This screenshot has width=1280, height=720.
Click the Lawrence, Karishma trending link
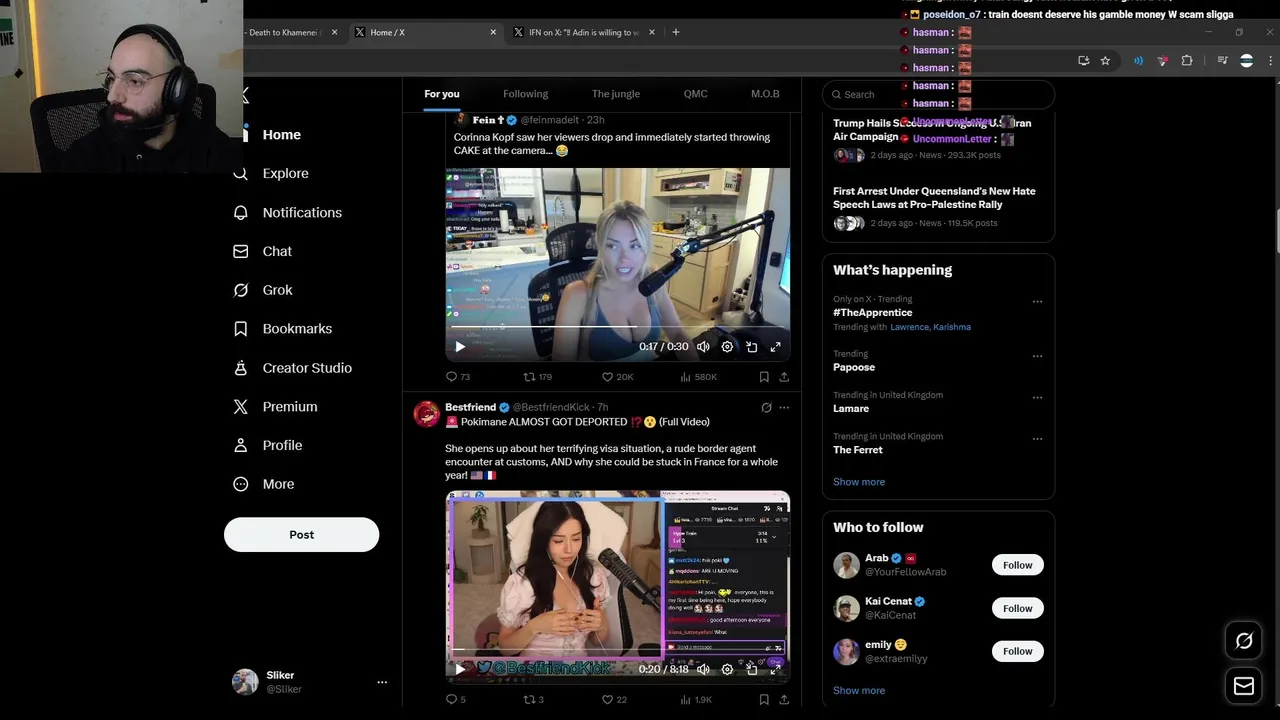pos(930,327)
